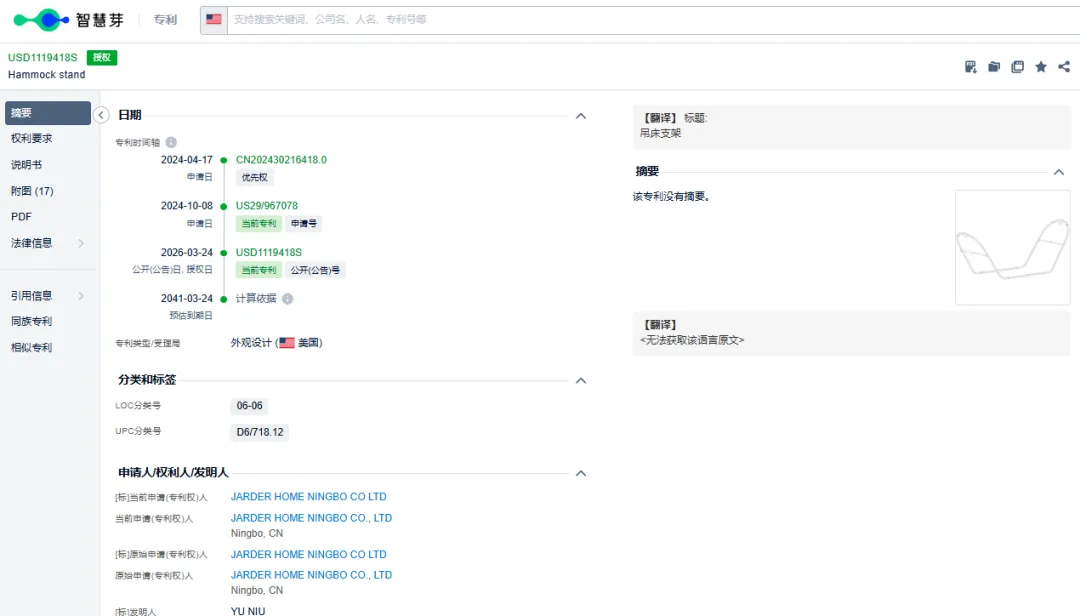This screenshot has width=1080, height=616.
Task: Click the share icon
Action: point(1064,67)
